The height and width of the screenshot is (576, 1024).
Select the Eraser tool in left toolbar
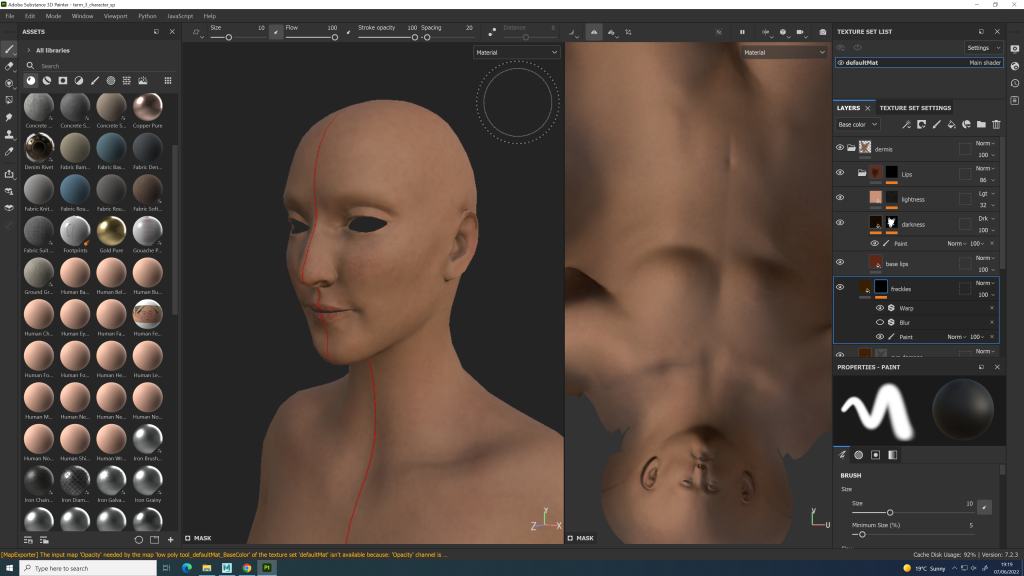coord(9,66)
